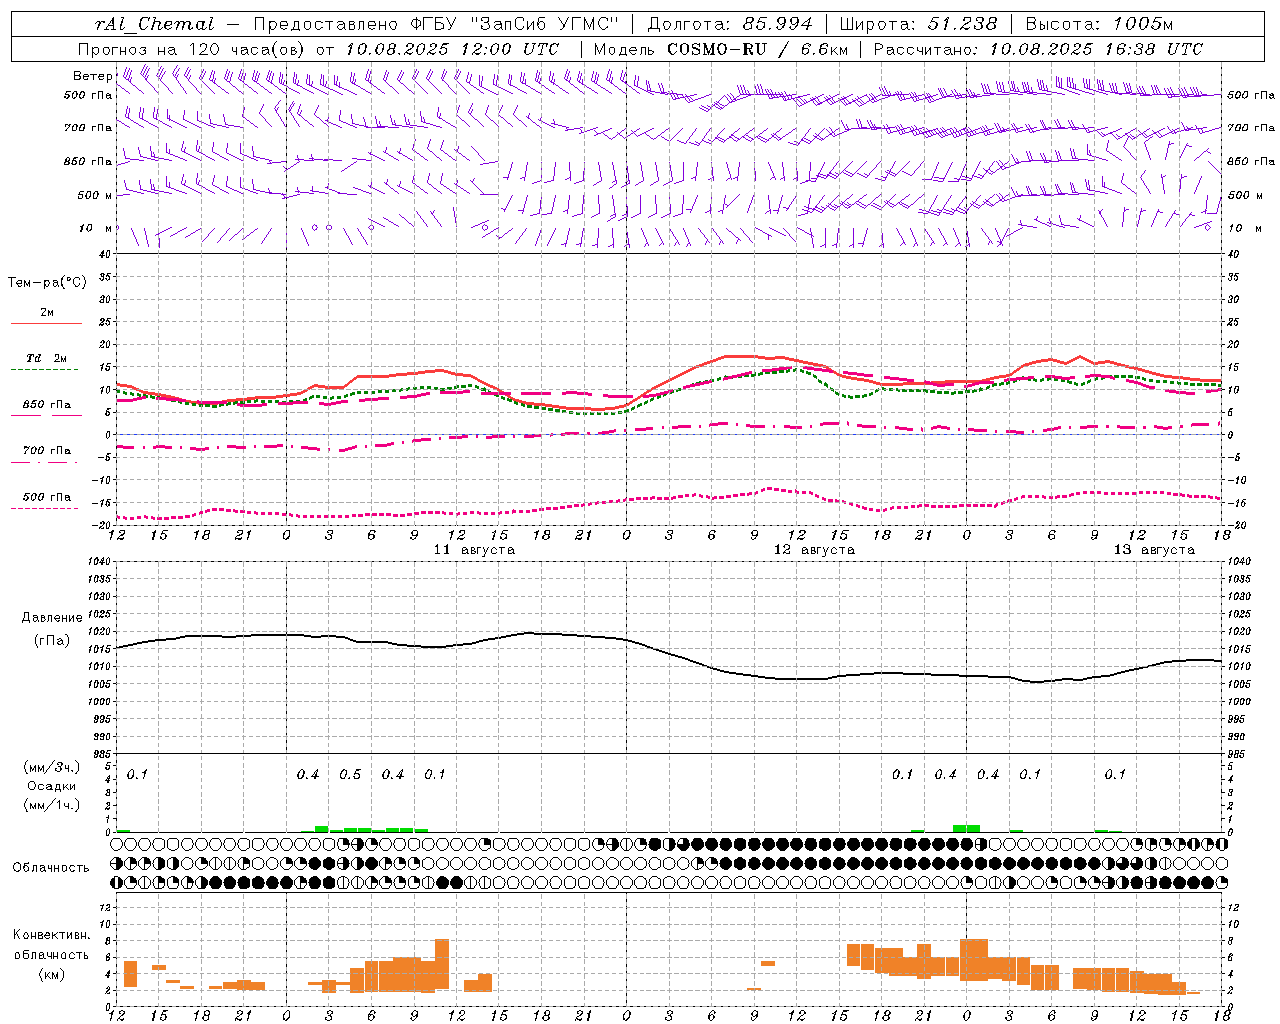Click the Тем-ра(°C) axis title
Viewport: 1280px width, 1024px height.
point(47,283)
